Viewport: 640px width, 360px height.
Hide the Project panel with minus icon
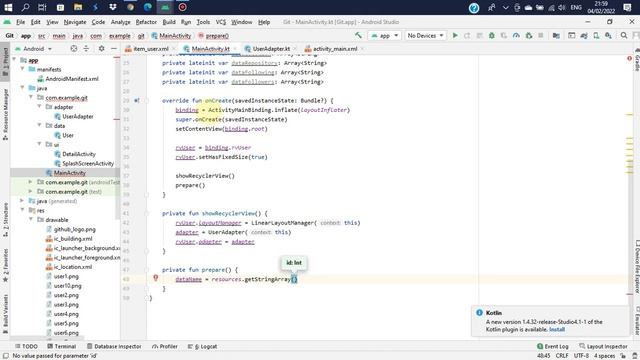[x=113, y=49]
